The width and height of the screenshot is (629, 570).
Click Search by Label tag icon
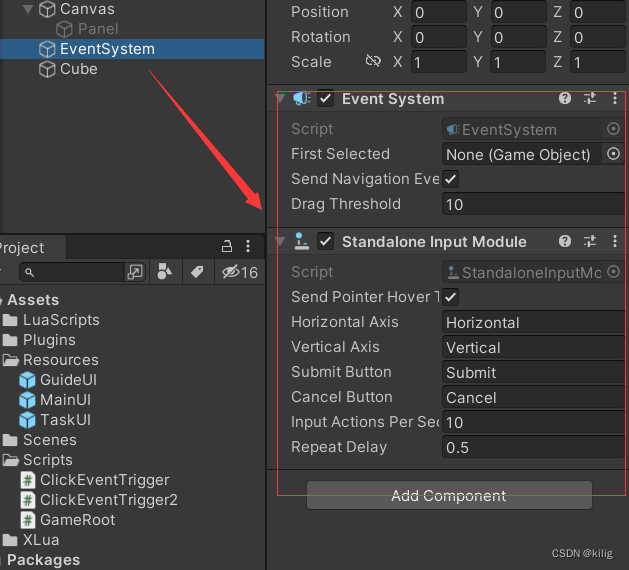197,272
